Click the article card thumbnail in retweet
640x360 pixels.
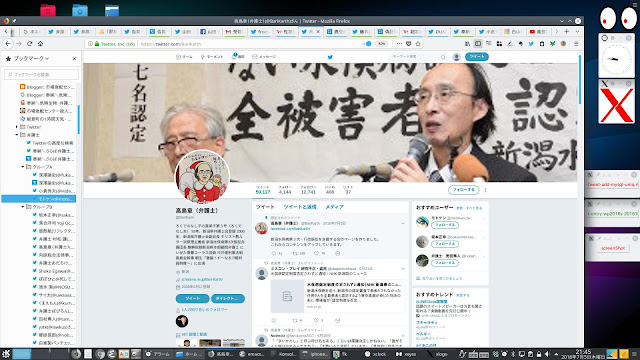tap(287, 296)
